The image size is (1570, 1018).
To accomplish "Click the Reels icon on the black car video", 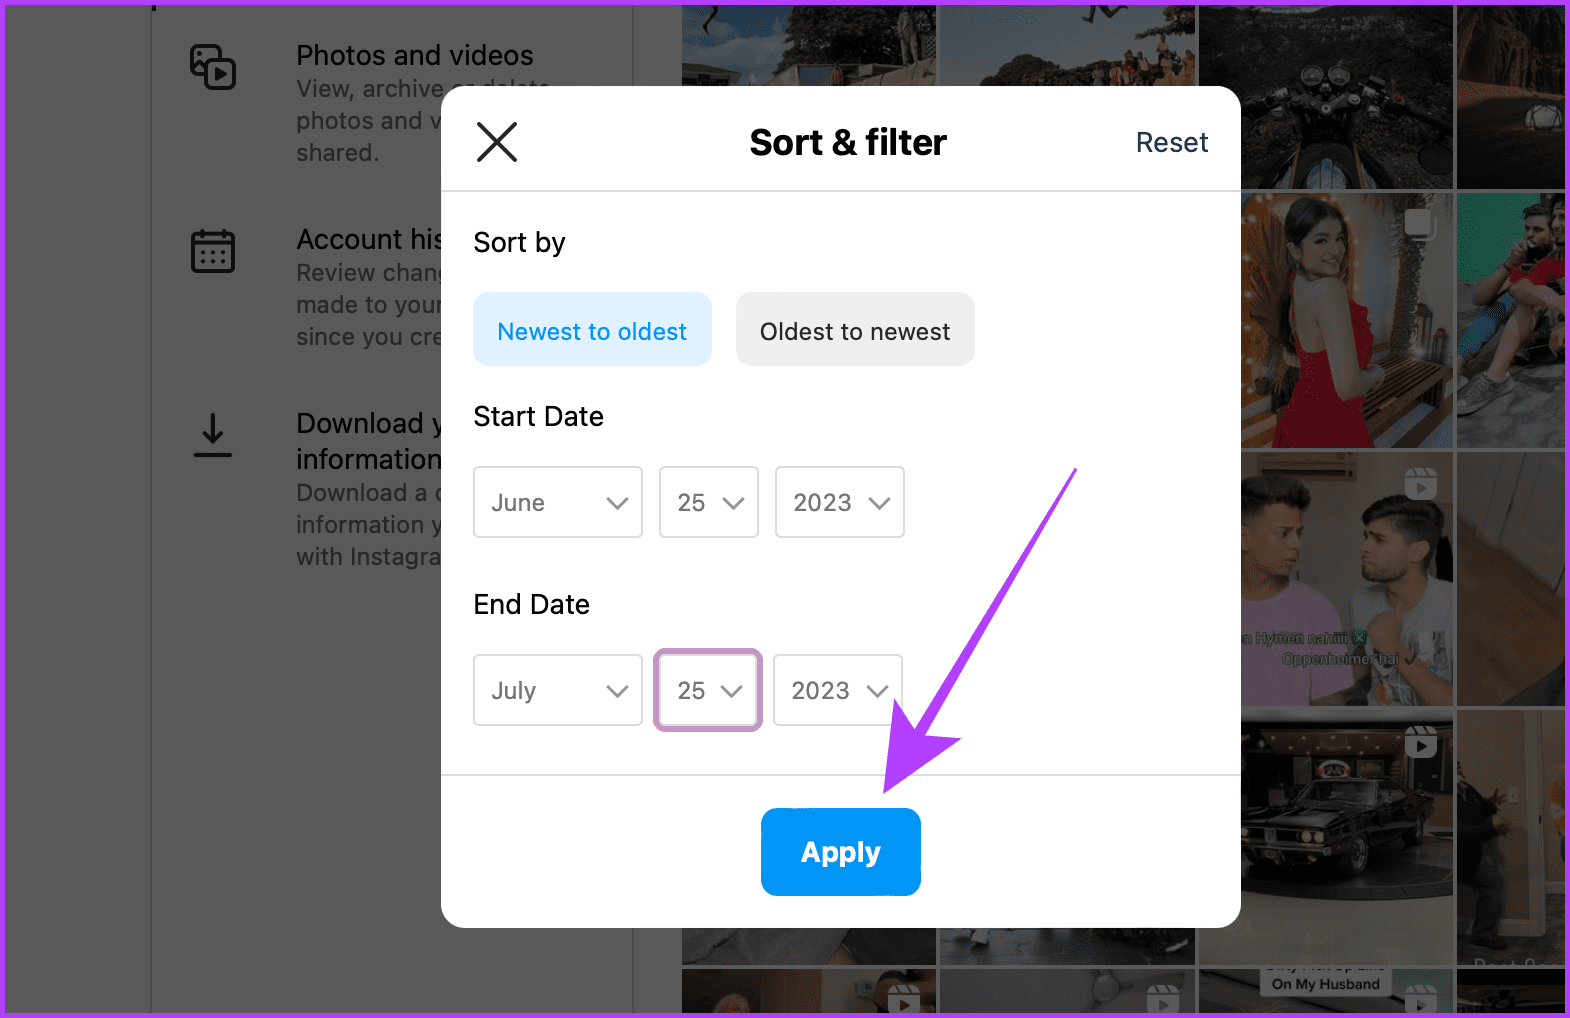I will tap(1420, 742).
